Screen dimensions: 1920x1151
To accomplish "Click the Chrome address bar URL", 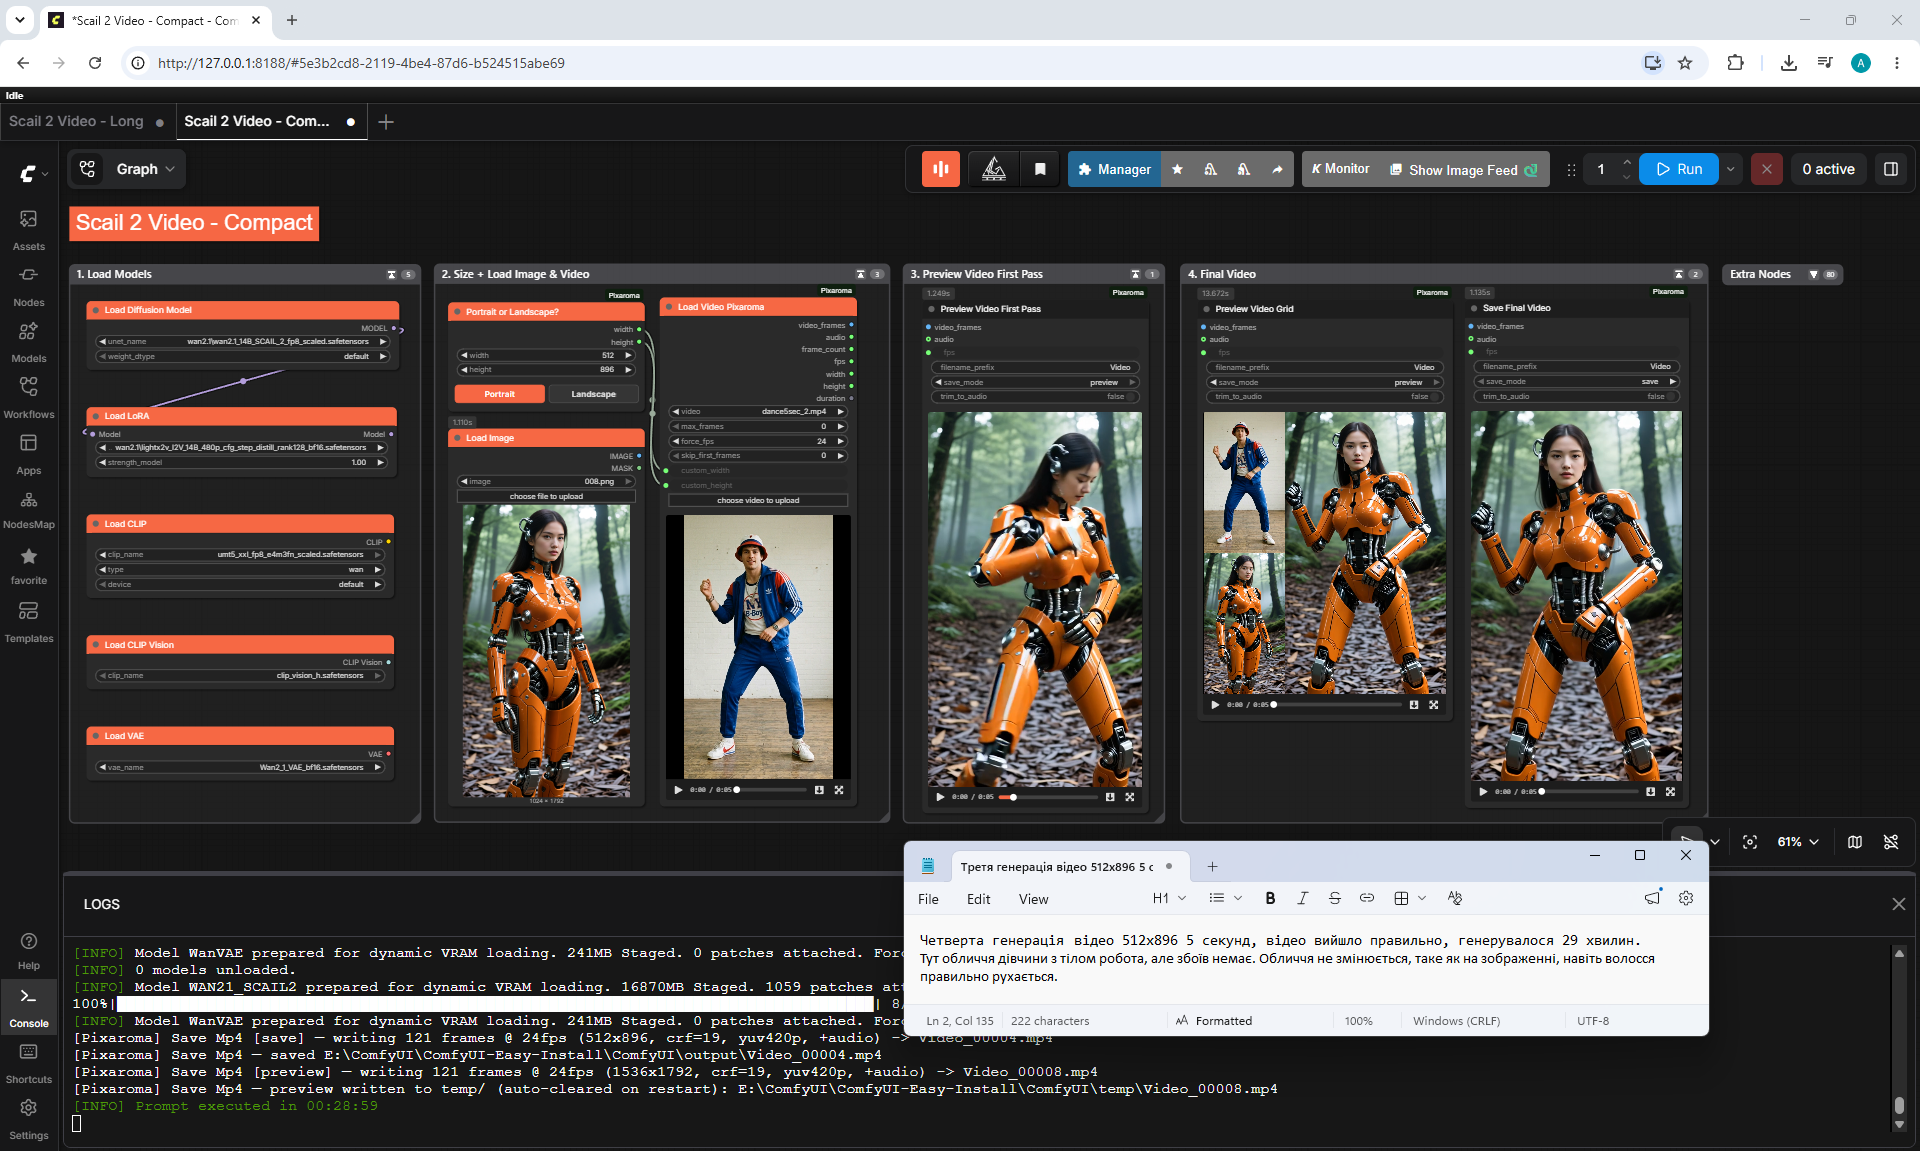I will (362, 63).
